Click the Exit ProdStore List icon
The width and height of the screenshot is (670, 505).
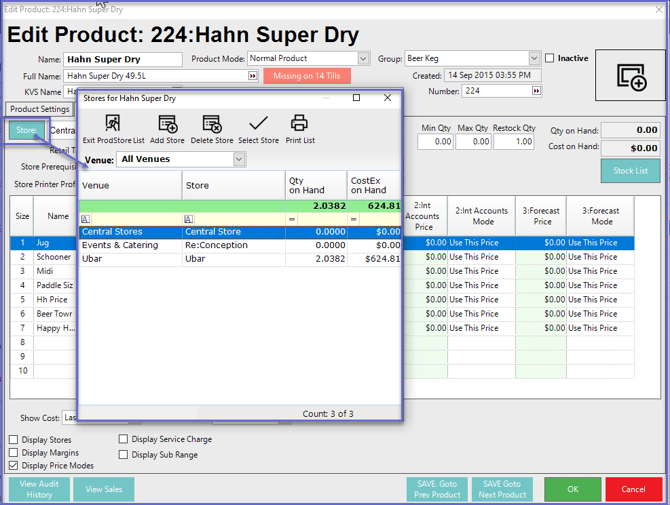pyautogui.click(x=113, y=124)
